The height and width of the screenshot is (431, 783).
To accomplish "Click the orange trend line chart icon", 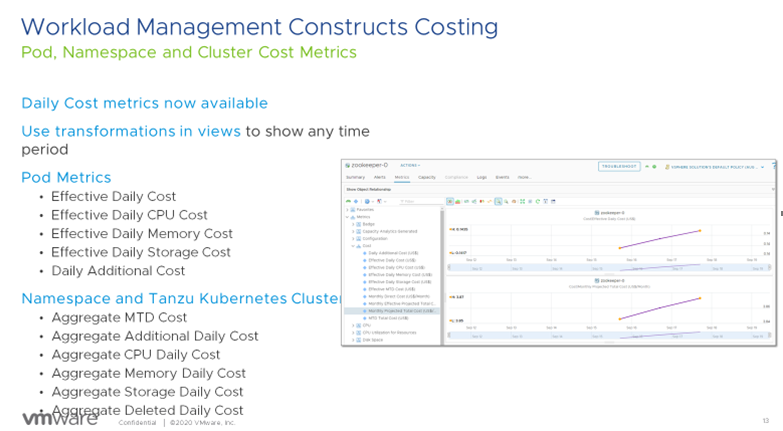I will [490, 201].
